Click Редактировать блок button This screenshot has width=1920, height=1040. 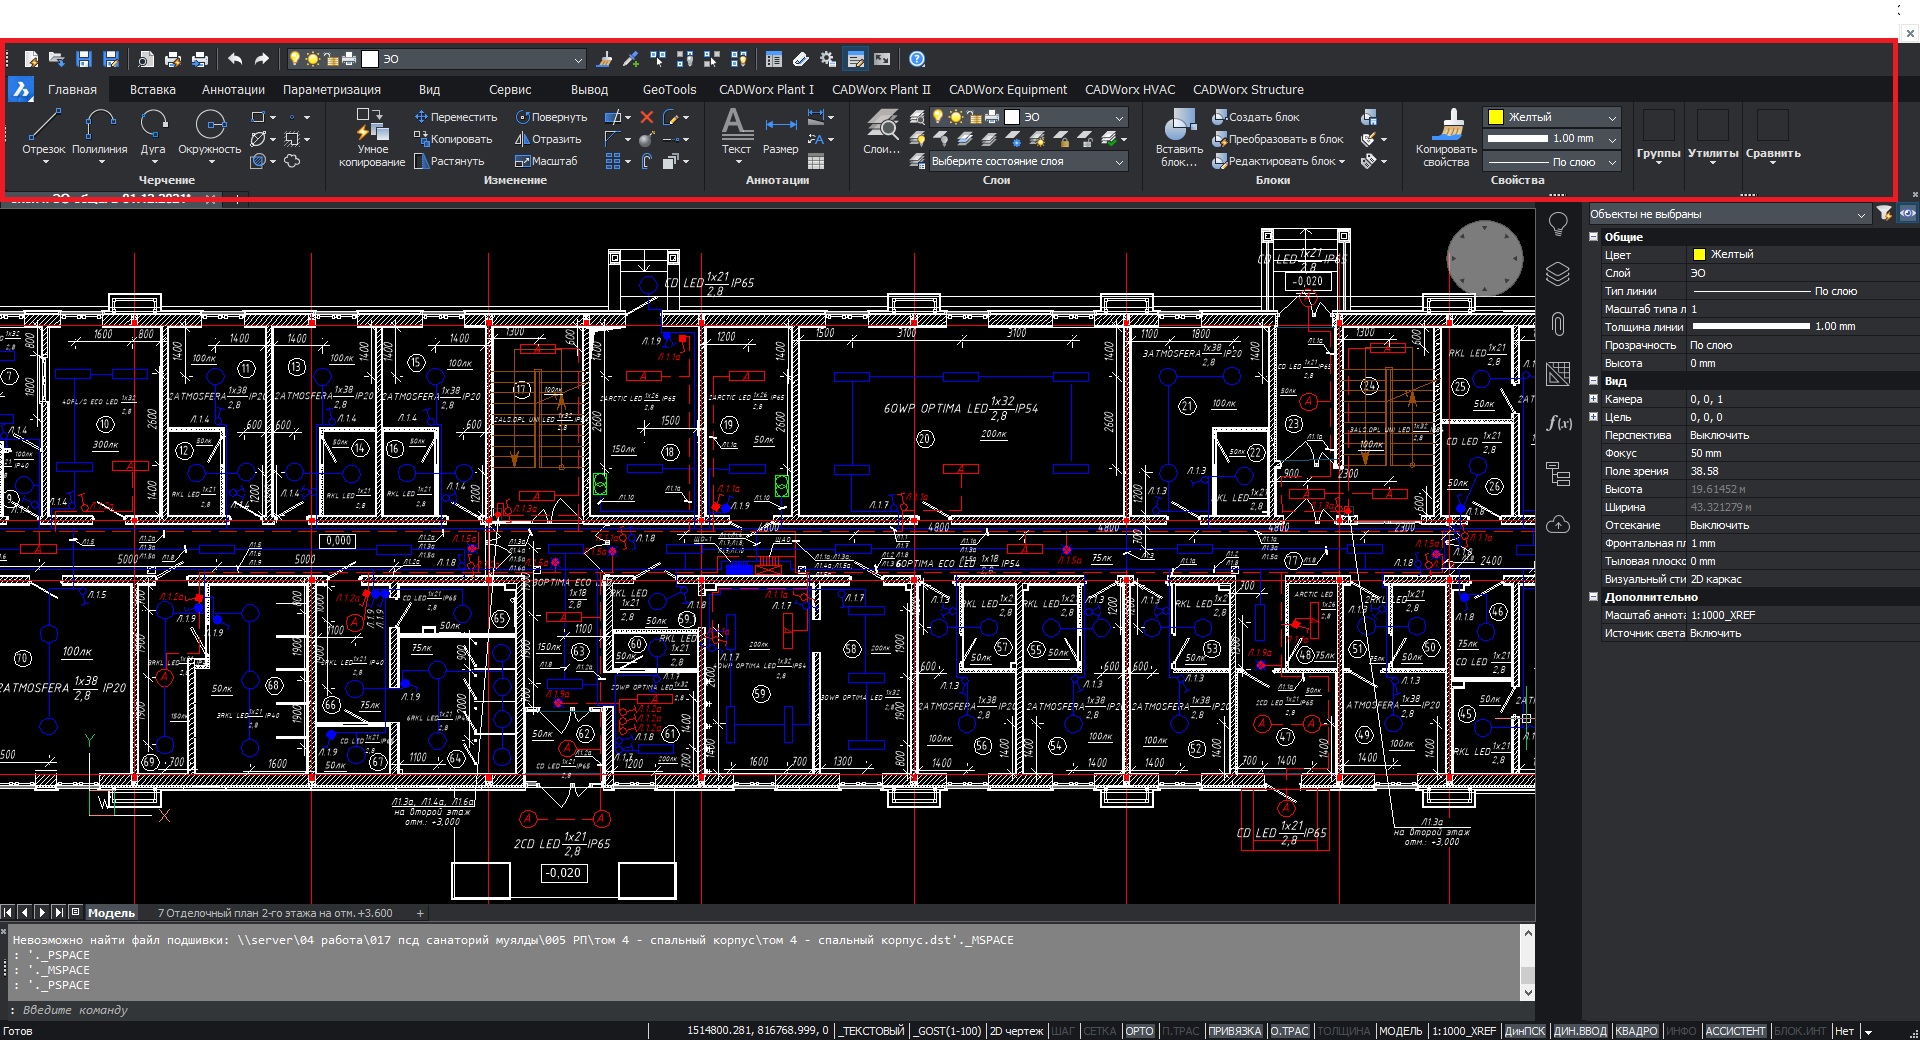pos(1278,161)
